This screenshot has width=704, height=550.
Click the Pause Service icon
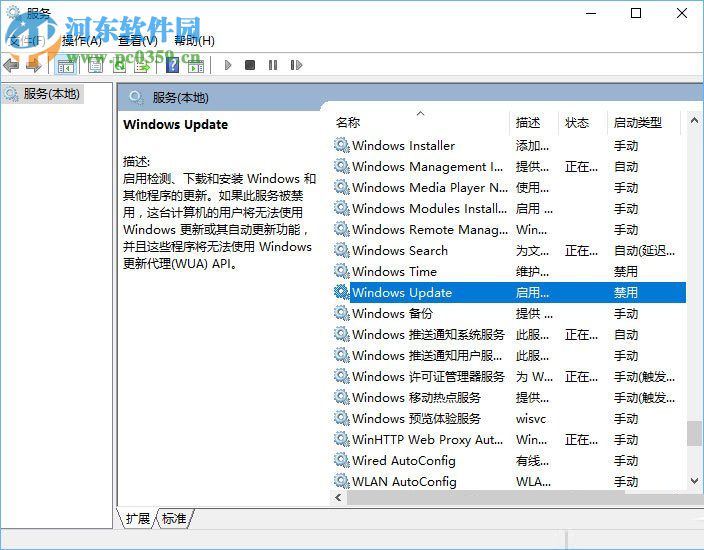273,66
